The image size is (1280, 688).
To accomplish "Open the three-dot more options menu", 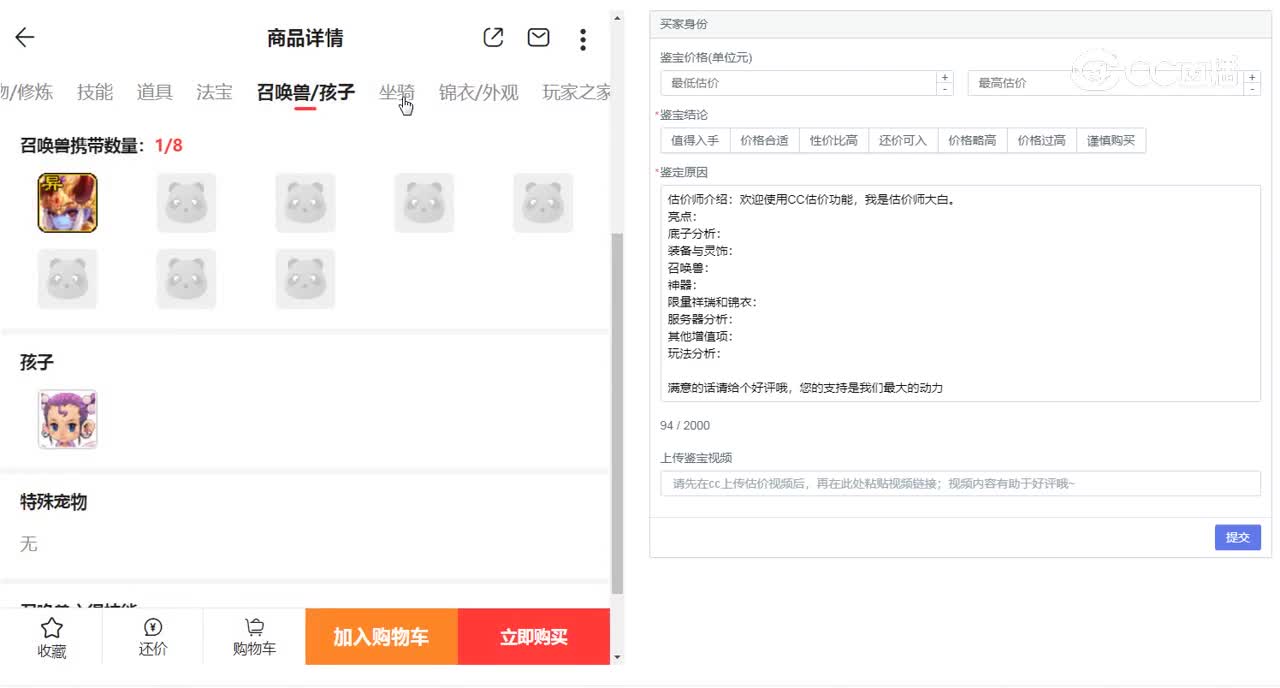I will 583,39.
